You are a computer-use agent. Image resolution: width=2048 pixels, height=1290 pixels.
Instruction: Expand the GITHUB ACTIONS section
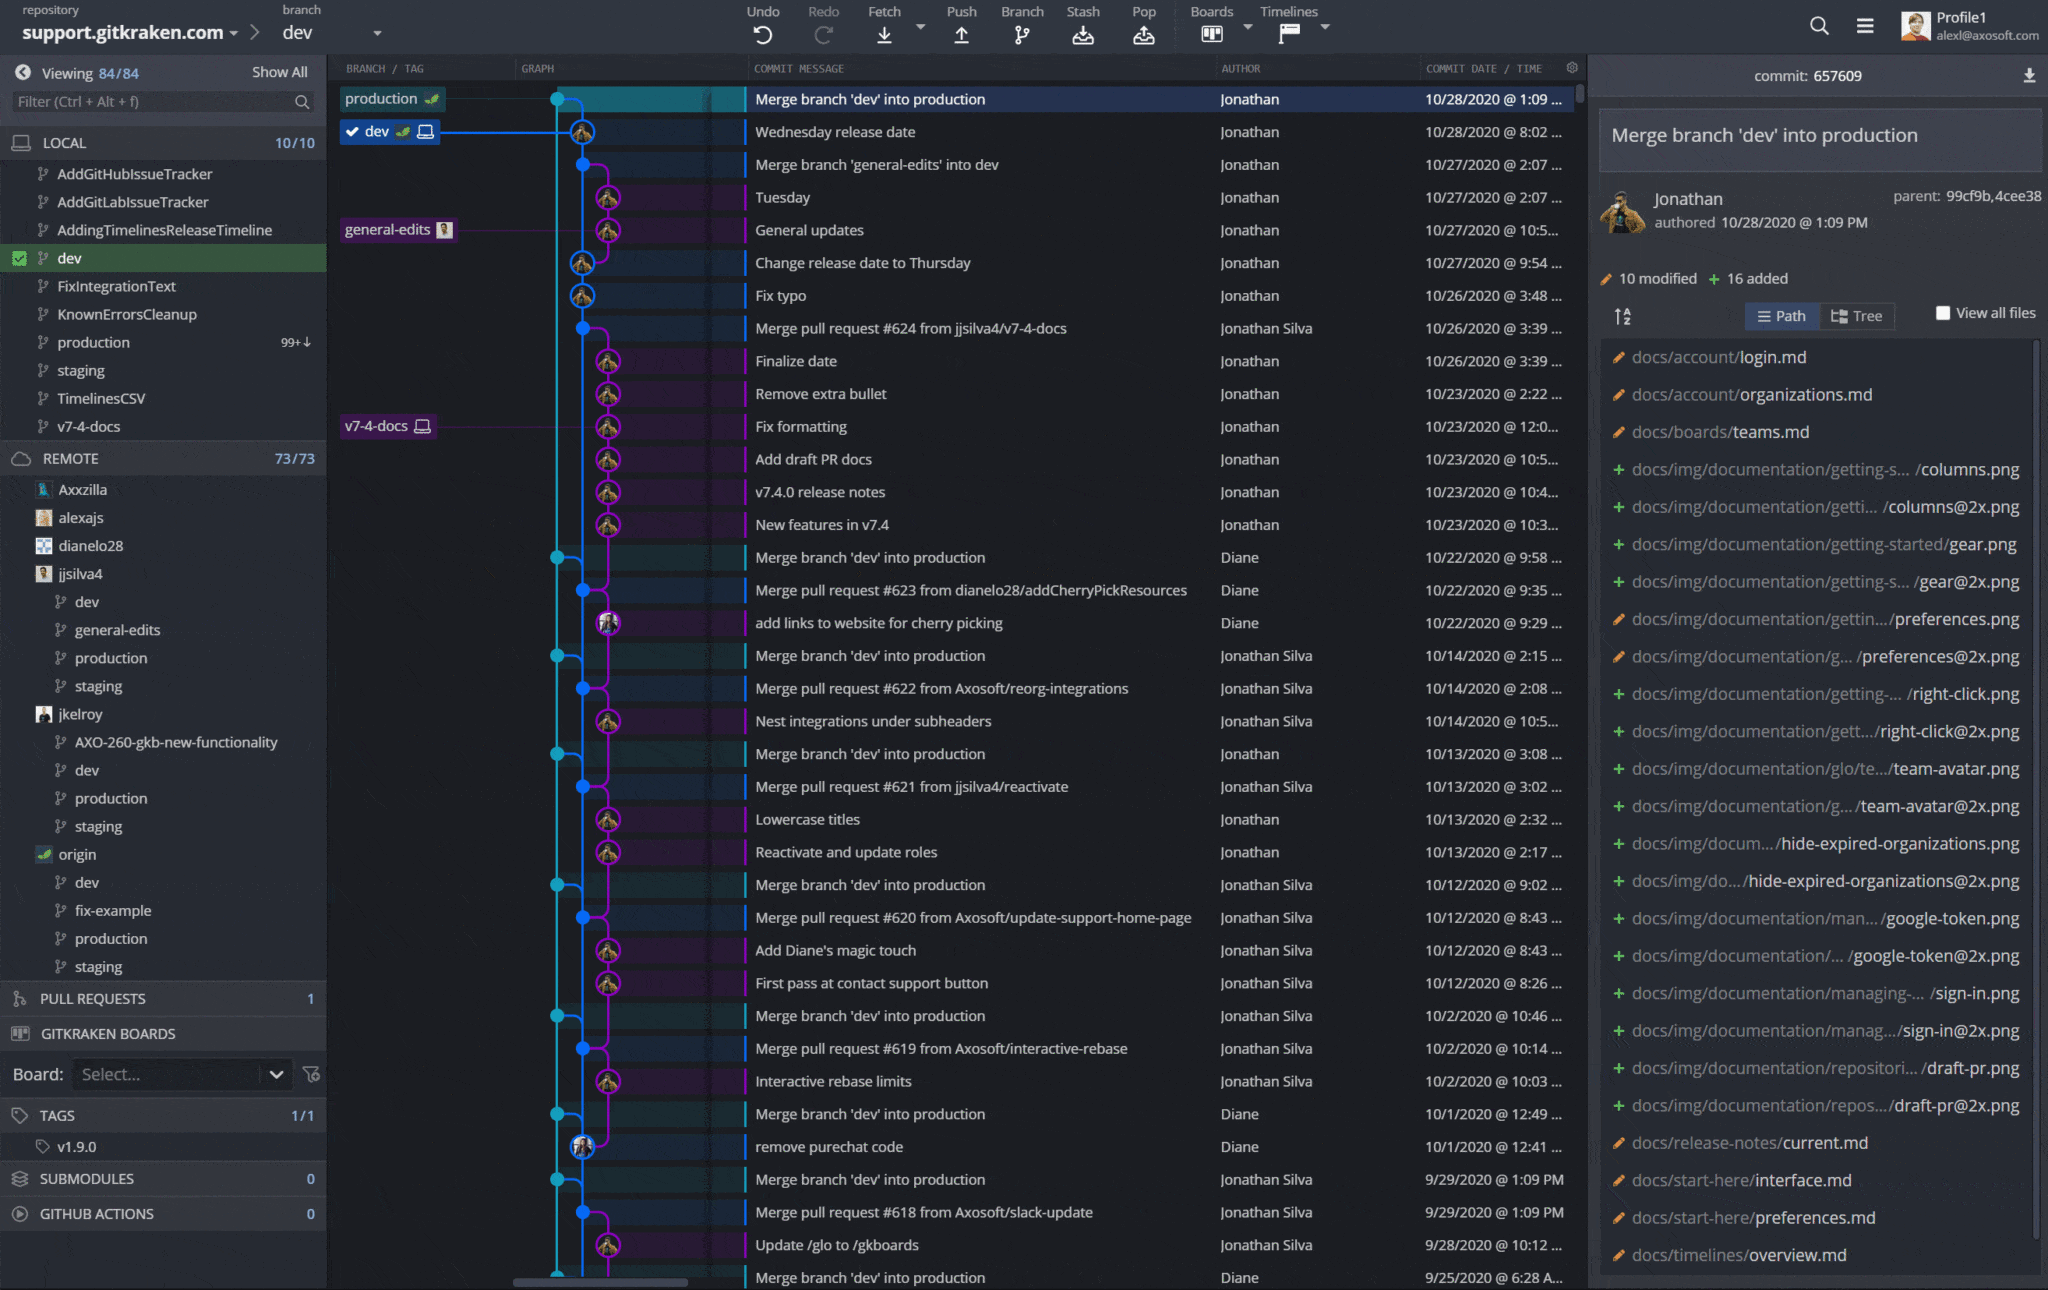point(163,1214)
